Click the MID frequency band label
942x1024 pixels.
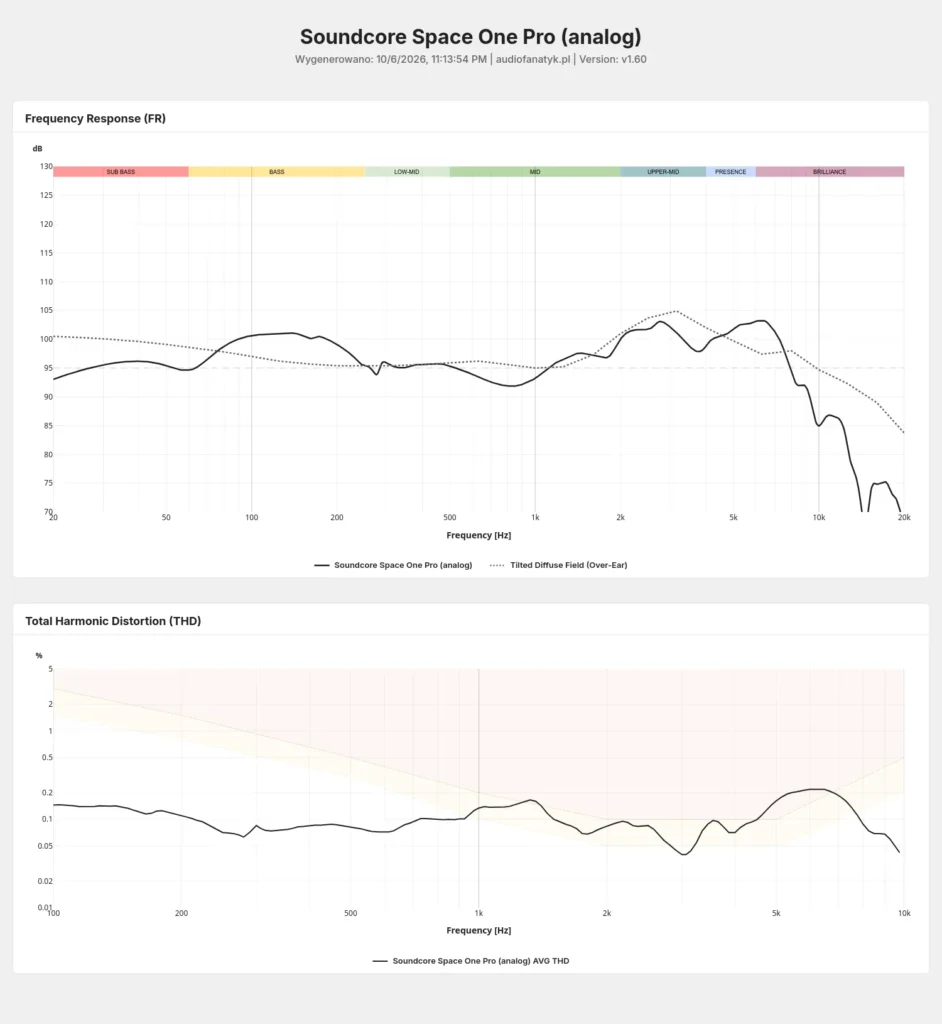(x=535, y=172)
